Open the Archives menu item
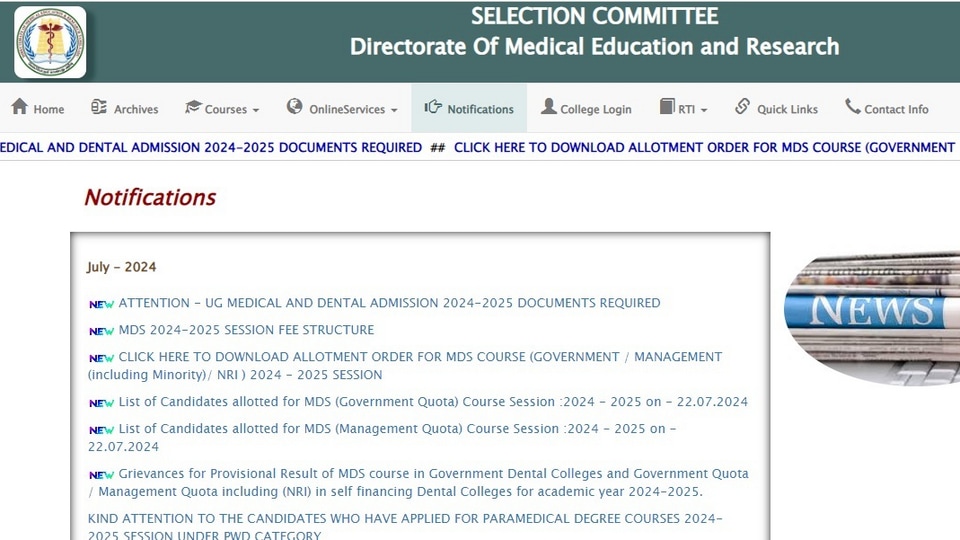The width and height of the screenshot is (960, 540). pos(124,108)
